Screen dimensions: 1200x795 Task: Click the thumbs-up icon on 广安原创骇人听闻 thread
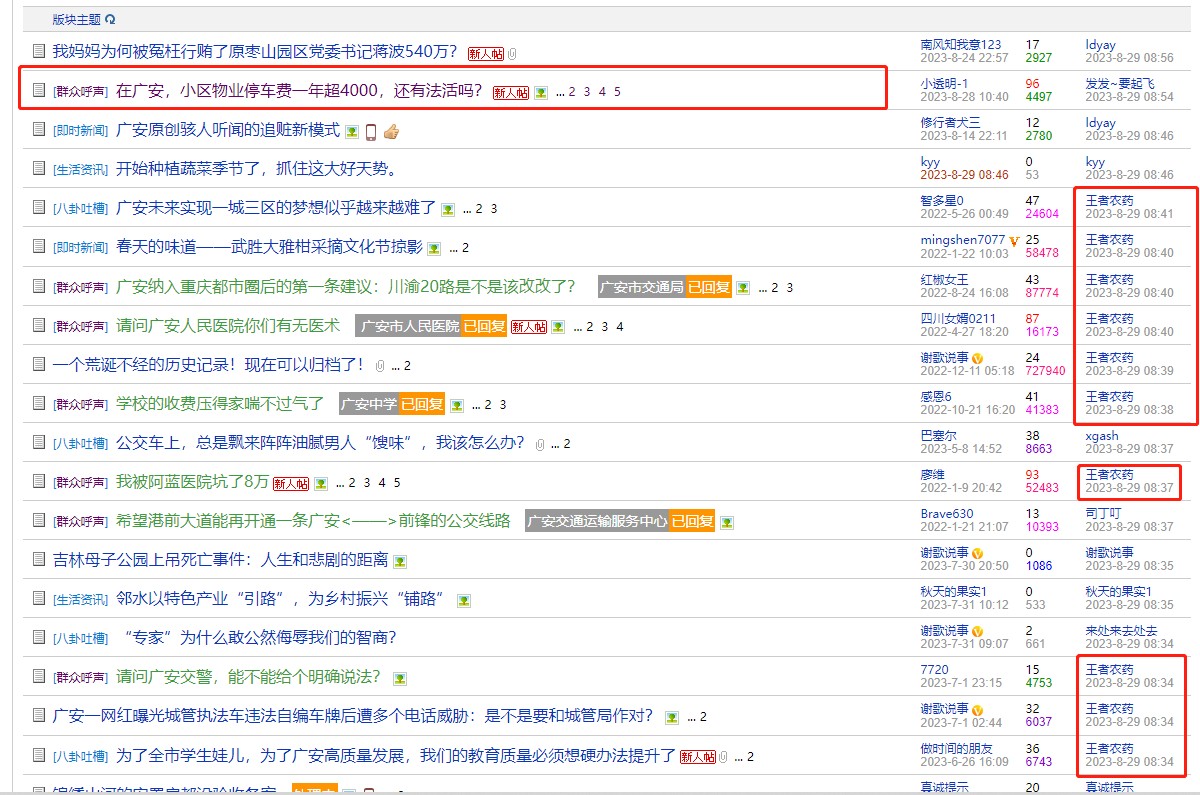click(x=390, y=131)
